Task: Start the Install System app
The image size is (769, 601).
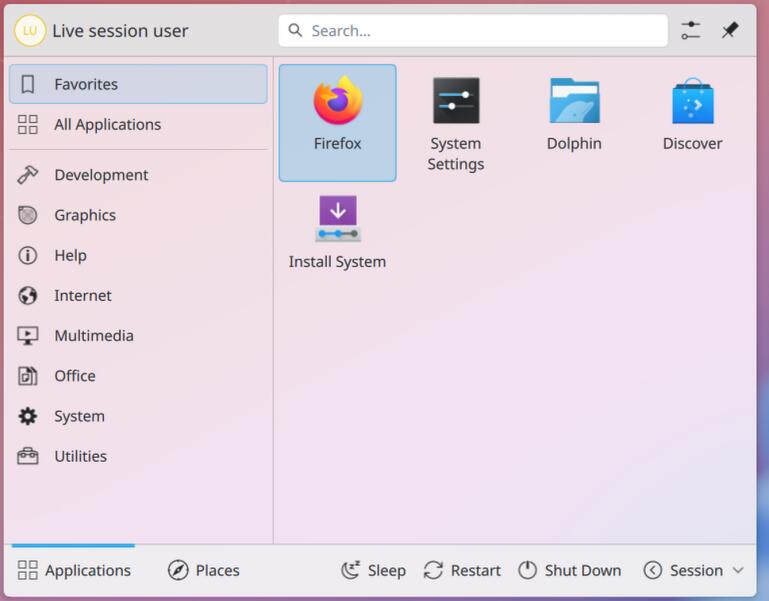Action: (x=337, y=233)
